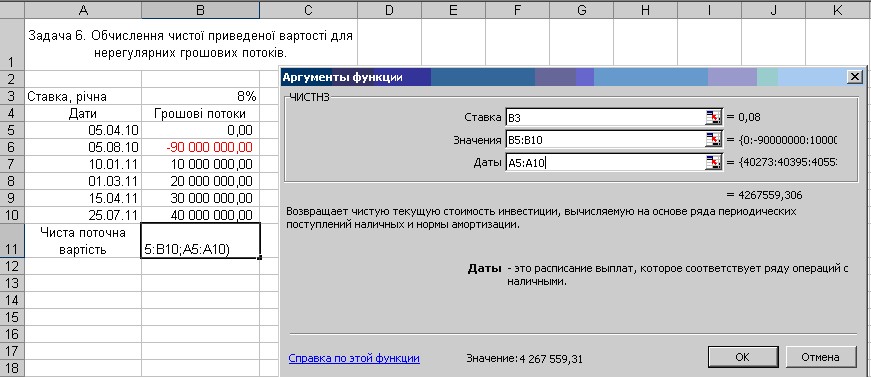This screenshot has height=377, width=871.
Task: Select 'Чиста поточна вартість' label cell
Action: point(83,240)
